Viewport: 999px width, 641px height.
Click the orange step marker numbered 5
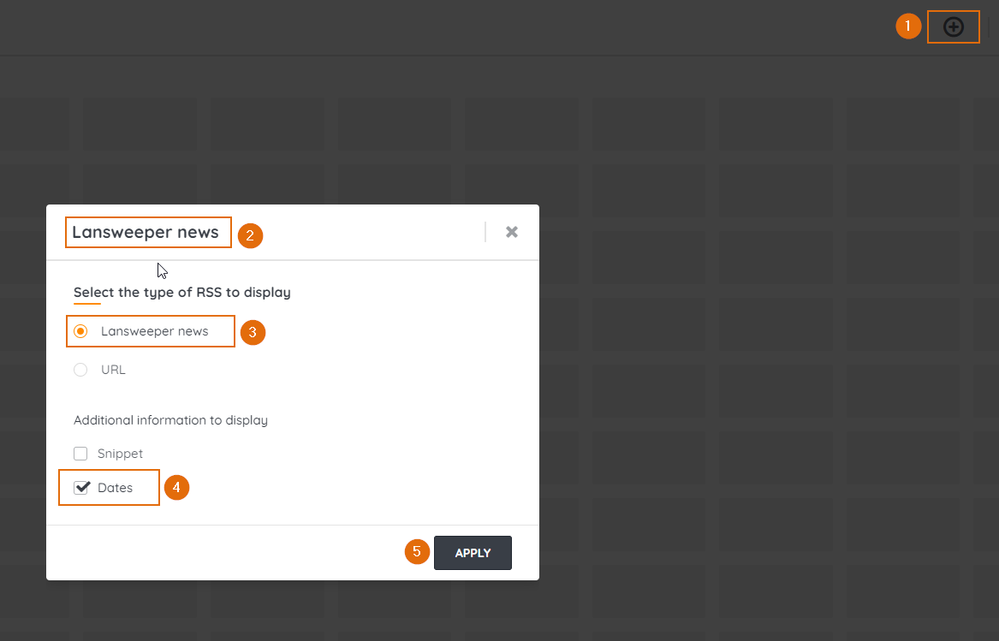click(417, 552)
